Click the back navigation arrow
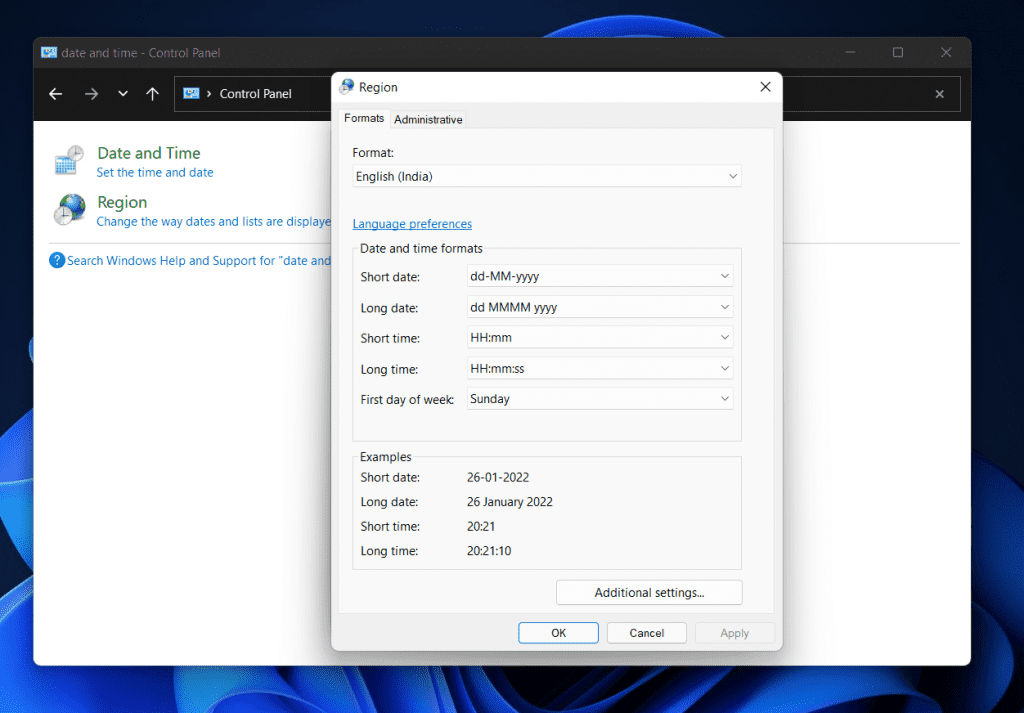Screen dimensions: 1024x713 [x=55, y=93]
